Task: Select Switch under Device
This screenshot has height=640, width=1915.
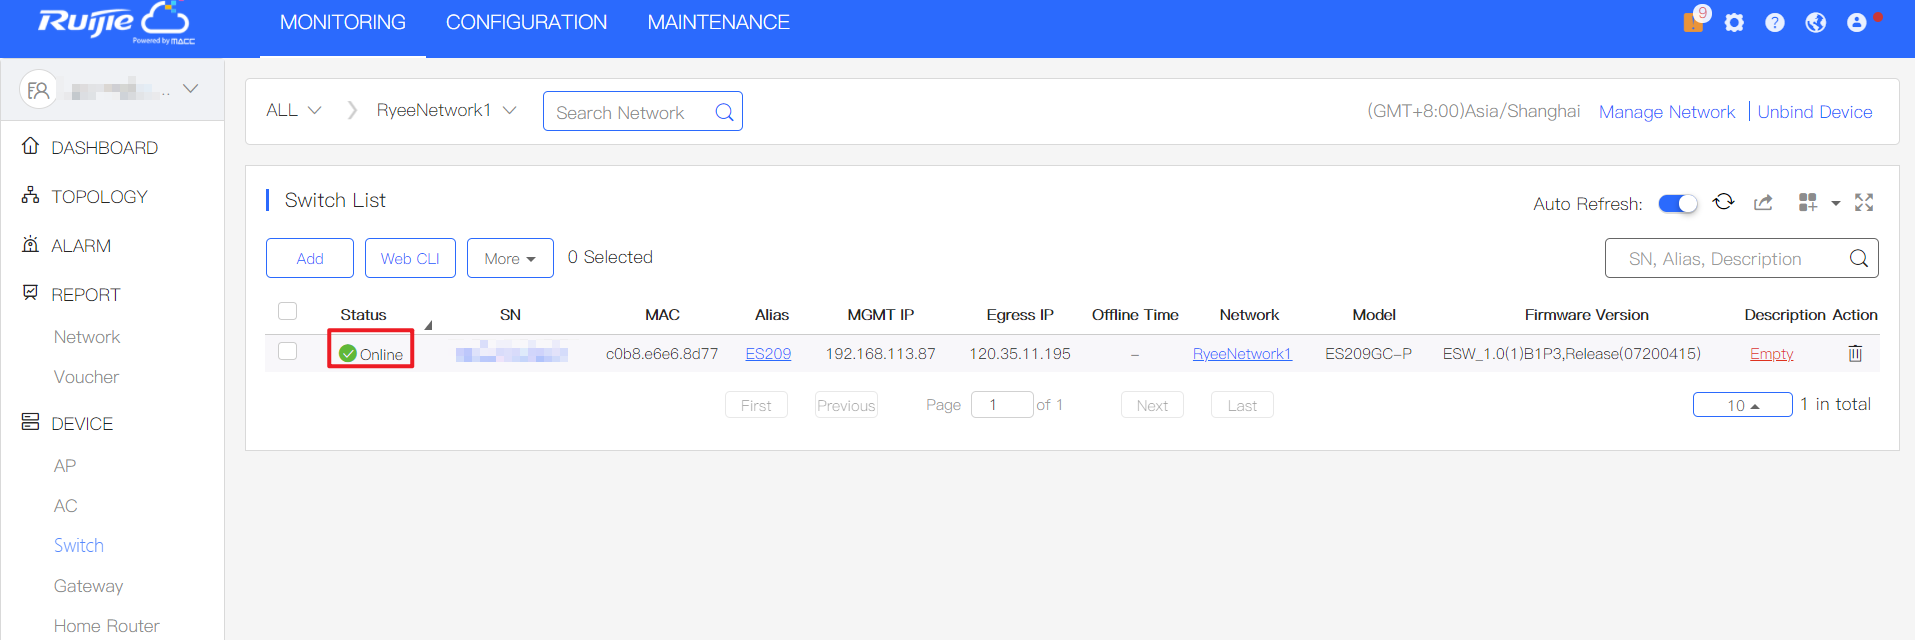Action: tap(79, 545)
